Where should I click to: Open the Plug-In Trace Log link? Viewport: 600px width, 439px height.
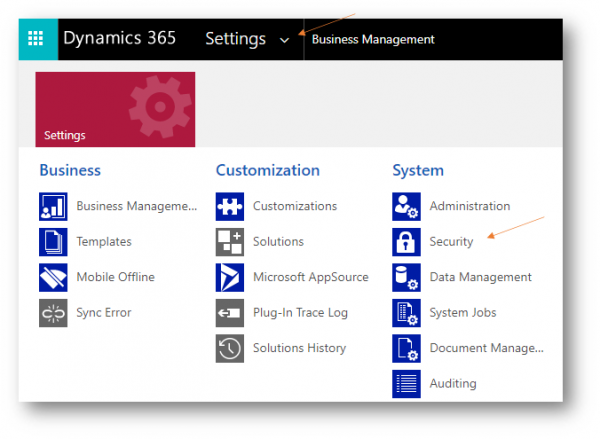300,313
